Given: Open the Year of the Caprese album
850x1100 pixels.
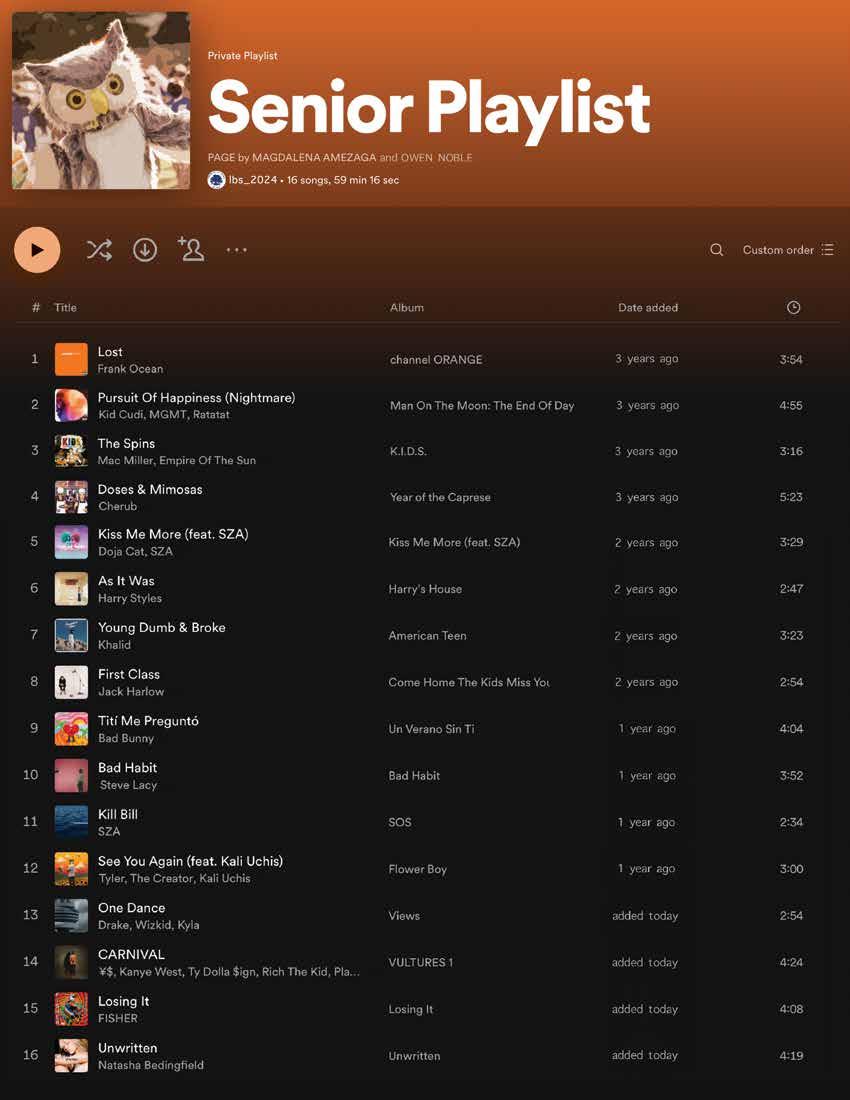Looking at the screenshot, I should coord(440,497).
